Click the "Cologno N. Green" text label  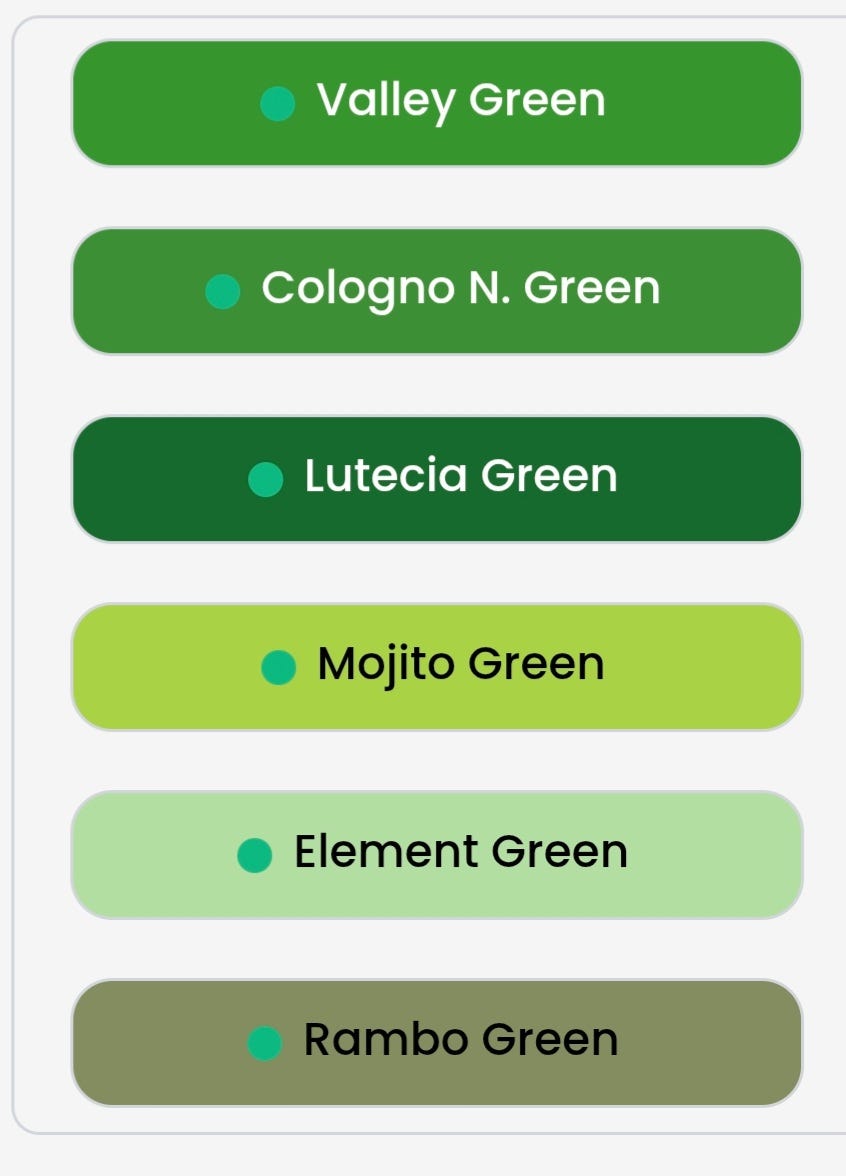(x=461, y=288)
